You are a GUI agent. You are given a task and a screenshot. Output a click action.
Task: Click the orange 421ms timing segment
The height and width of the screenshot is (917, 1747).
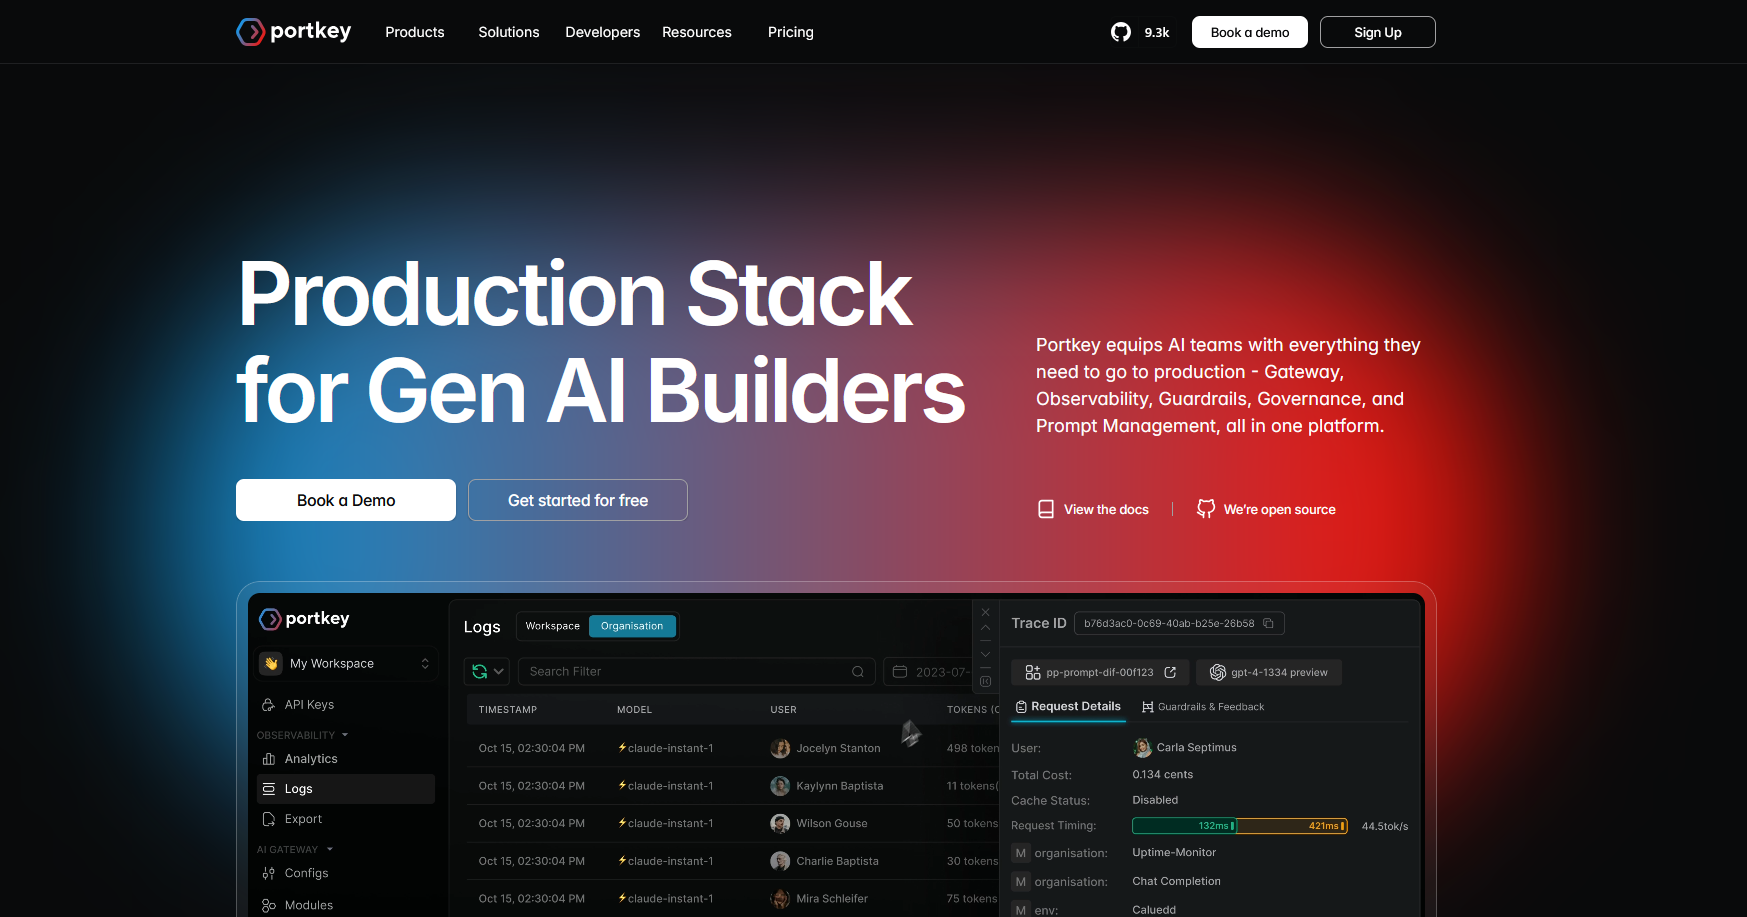click(1292, 826)
